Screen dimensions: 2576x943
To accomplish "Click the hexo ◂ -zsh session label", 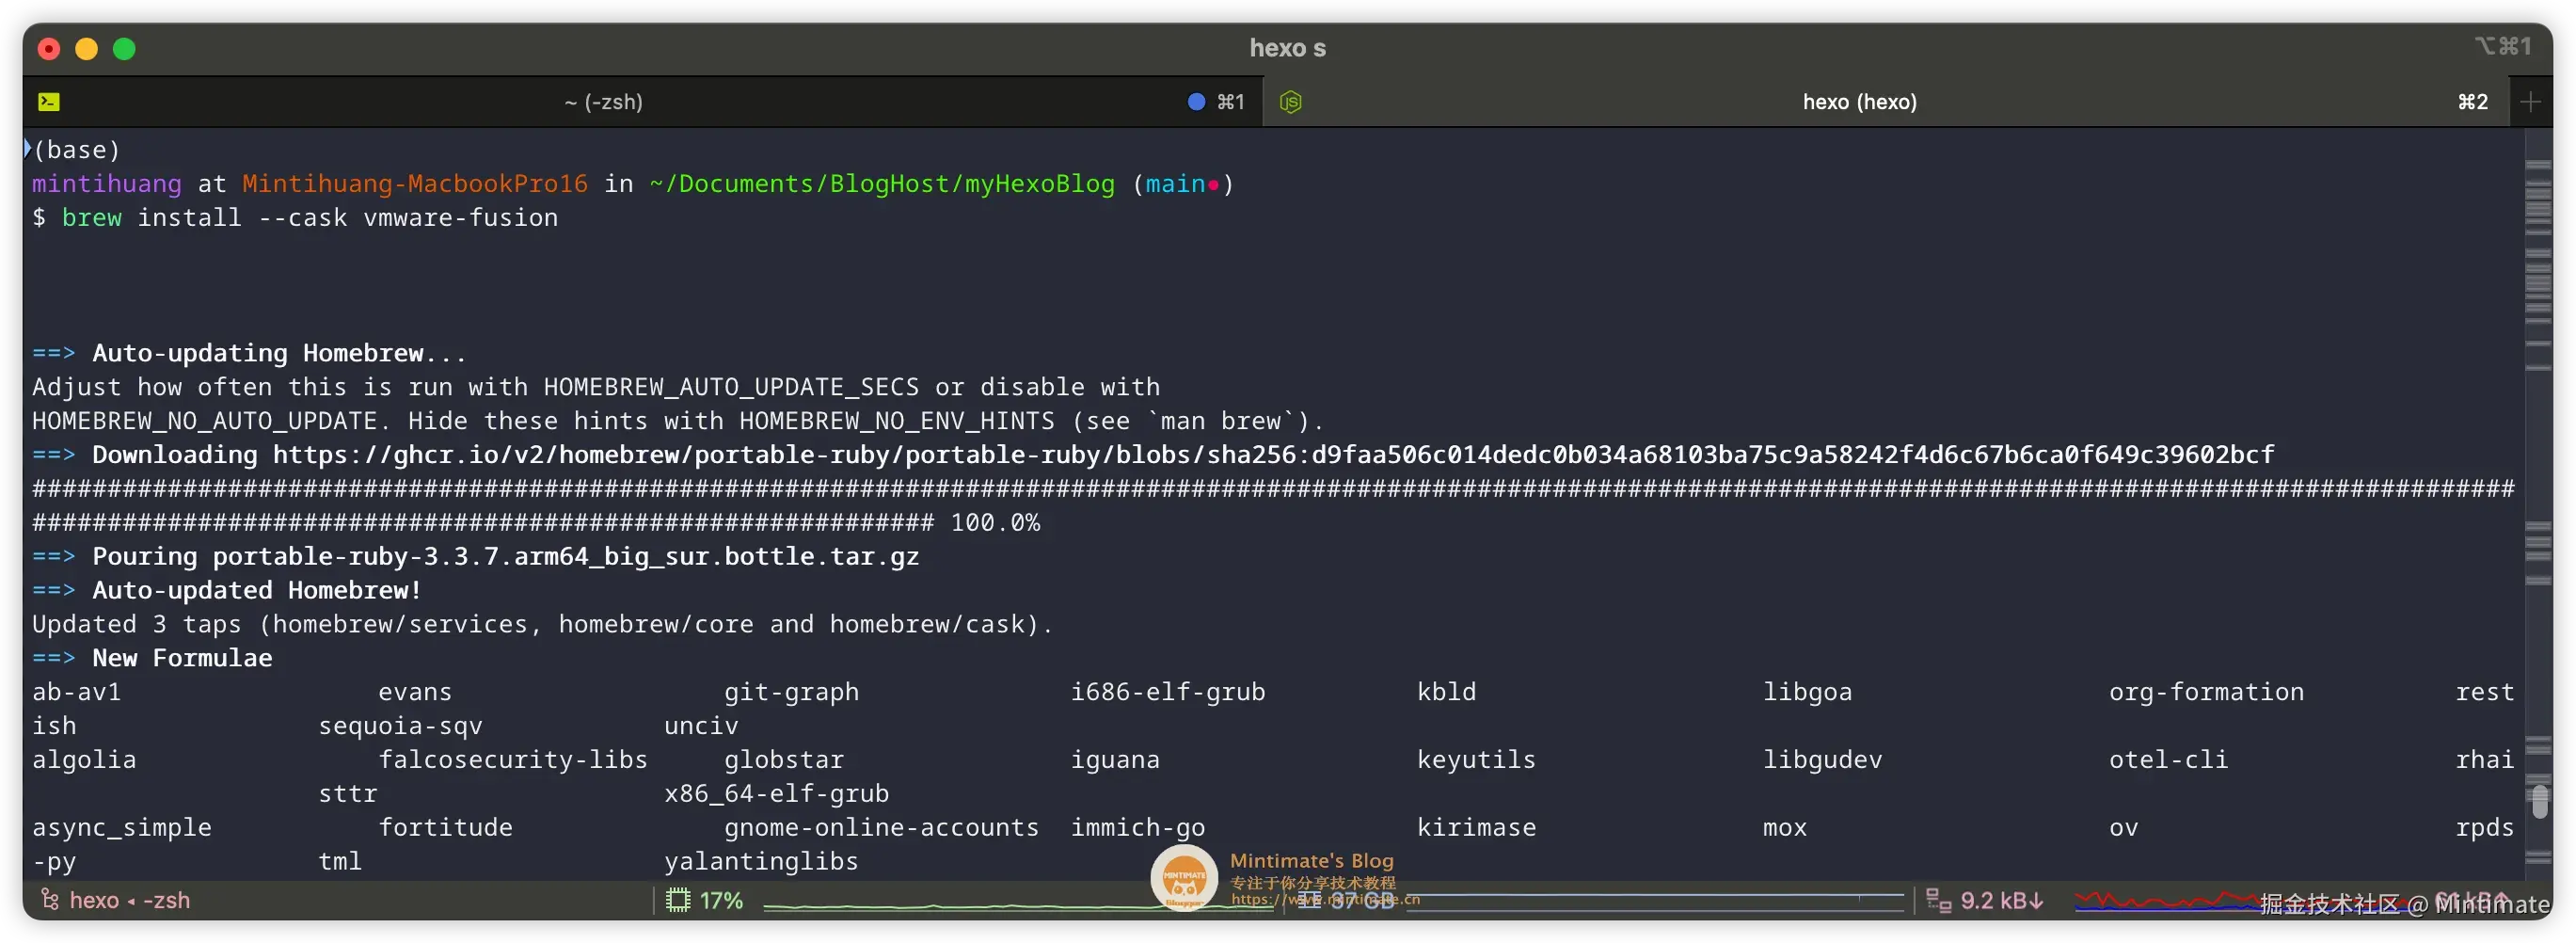I will pos(131,899).
